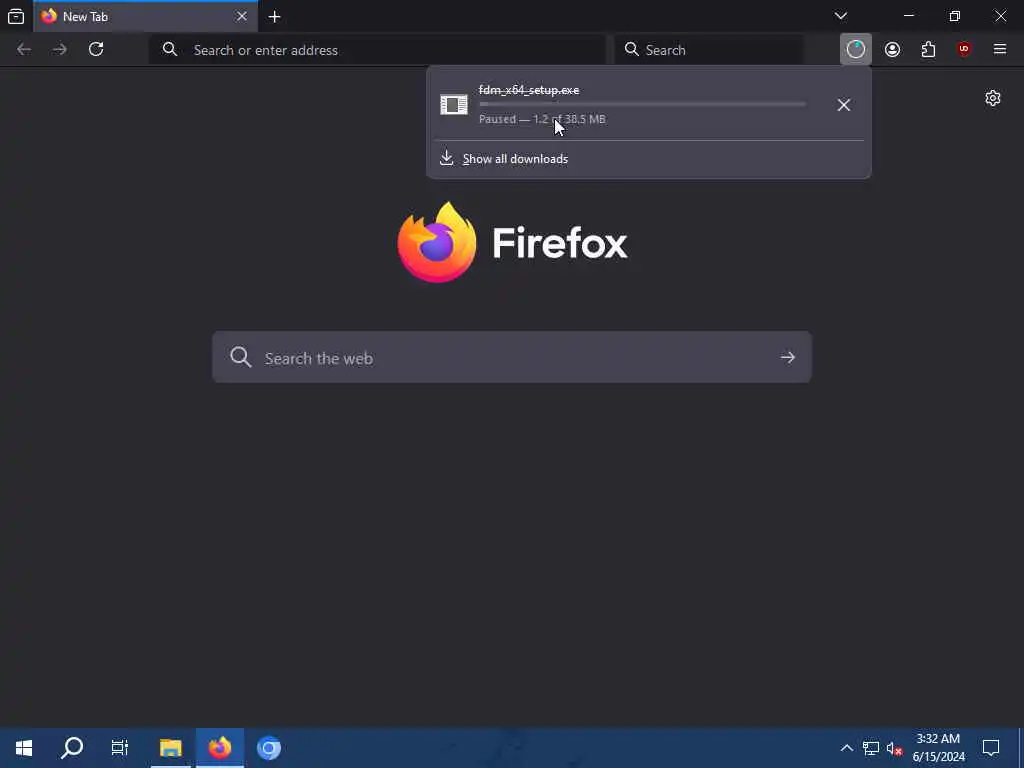Image resolution: width=1024 pixels, height=768 pixels.
Task: Open the network status tray icon
Action: (x=871, y=748)
